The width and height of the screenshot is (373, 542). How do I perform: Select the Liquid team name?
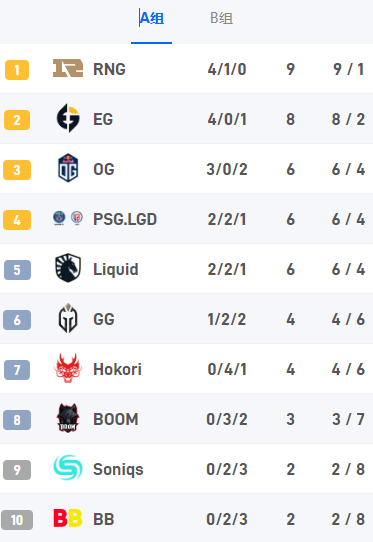[x=116, y=269]
